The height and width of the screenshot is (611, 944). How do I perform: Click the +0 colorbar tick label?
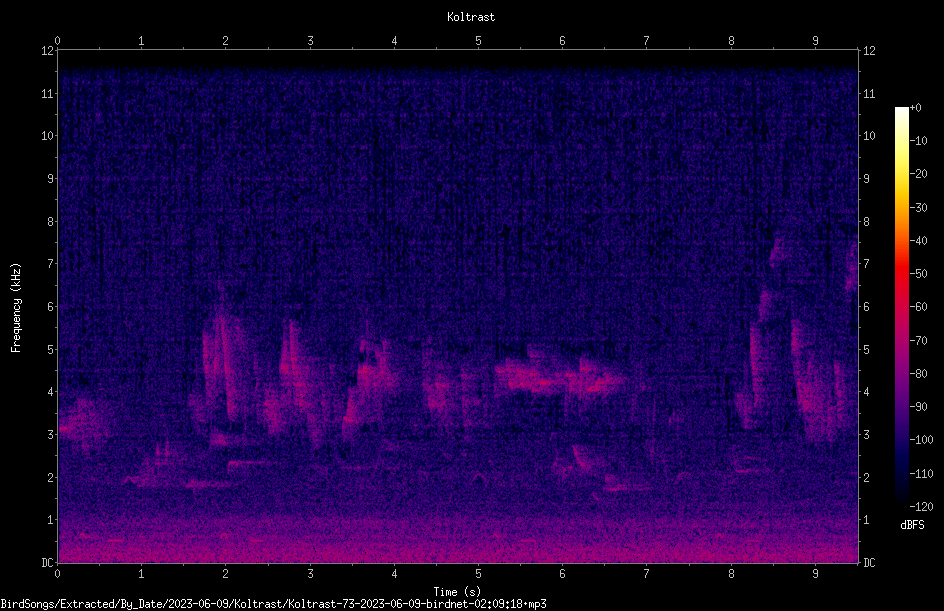(x=915, y=108)
